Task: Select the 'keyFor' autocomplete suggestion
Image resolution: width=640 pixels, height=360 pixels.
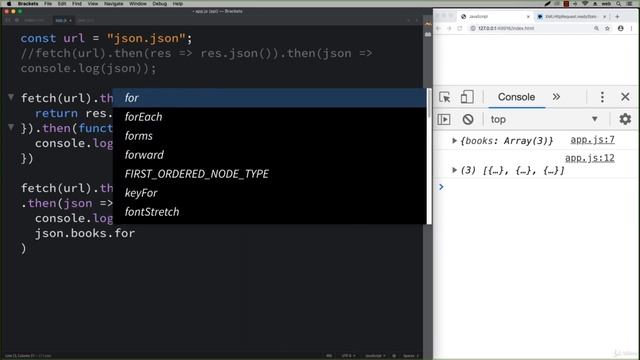Action: (x=269, y=193)
